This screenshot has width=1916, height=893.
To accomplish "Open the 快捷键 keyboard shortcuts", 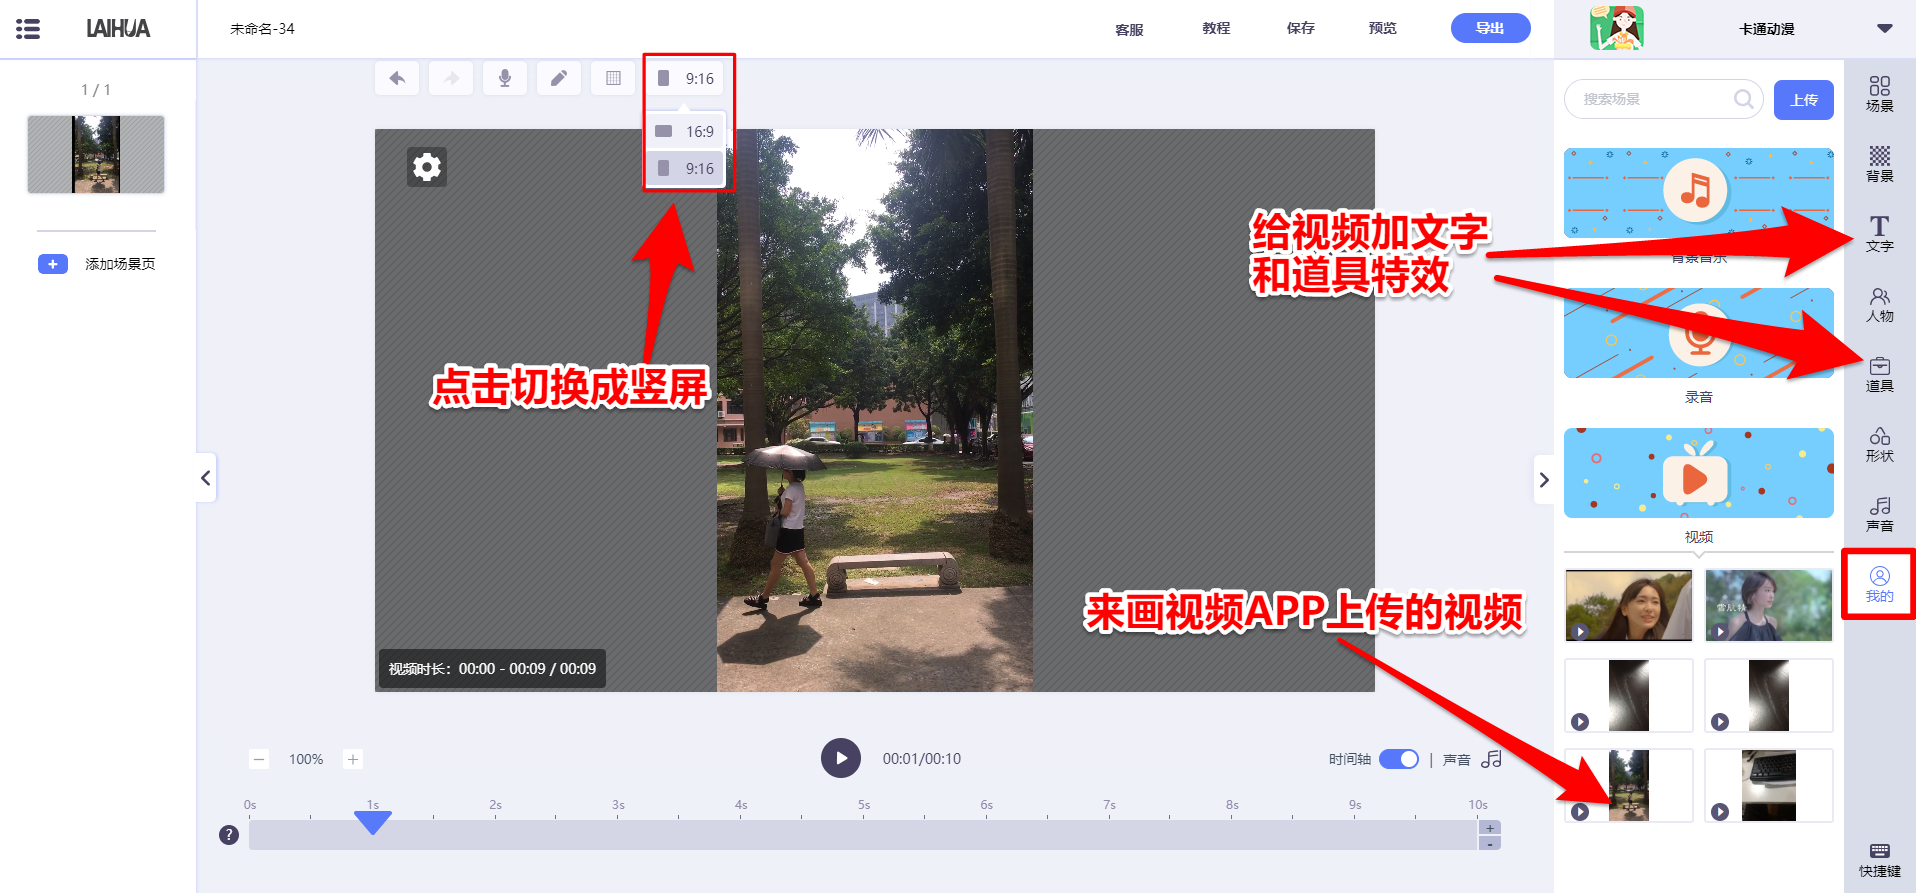I will 1880,860.
